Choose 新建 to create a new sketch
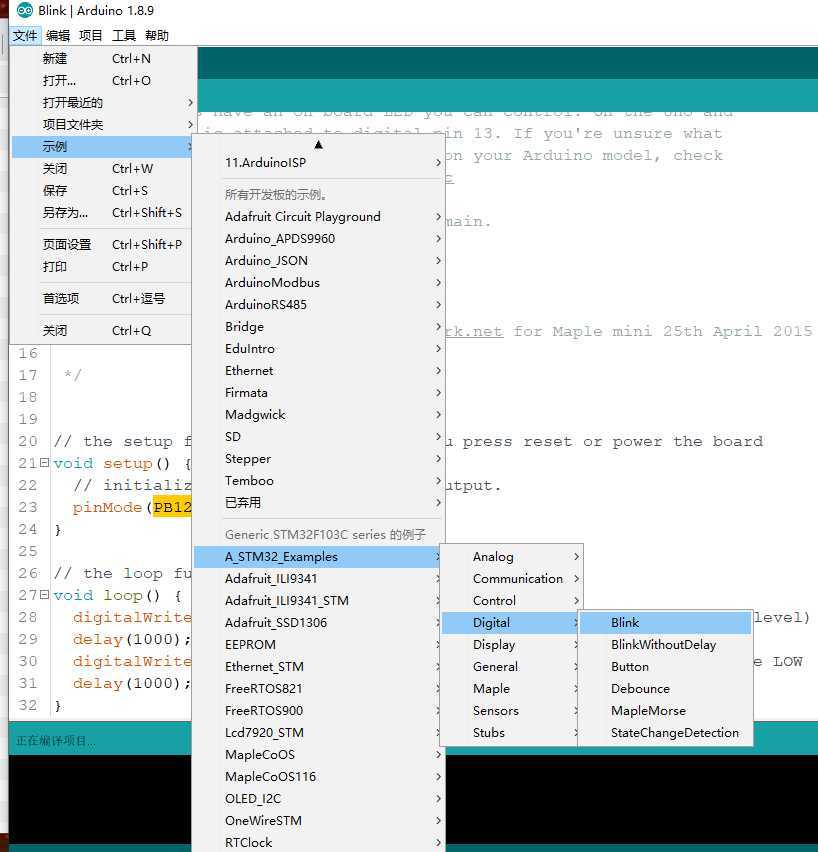Screen dimensions: 818x852 click(x=103, y=59)
